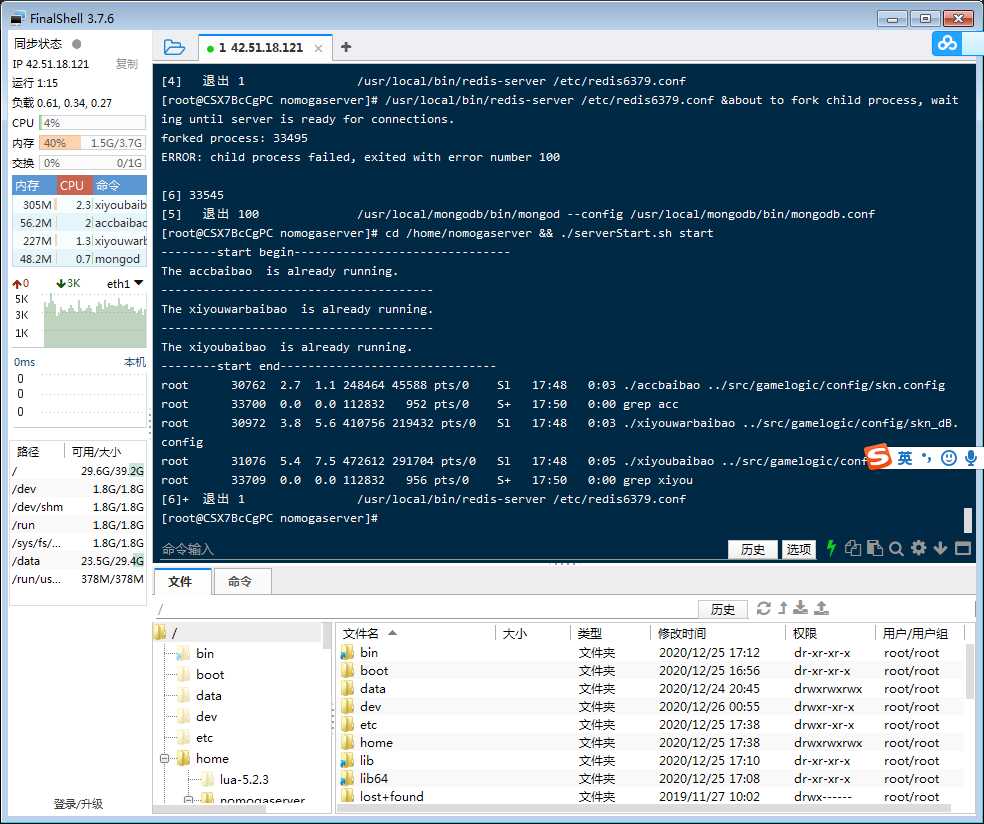Screen dimensions: 984x824
Task: Click 复制 to copy the IP address
Action: click(x=127, y=64)
